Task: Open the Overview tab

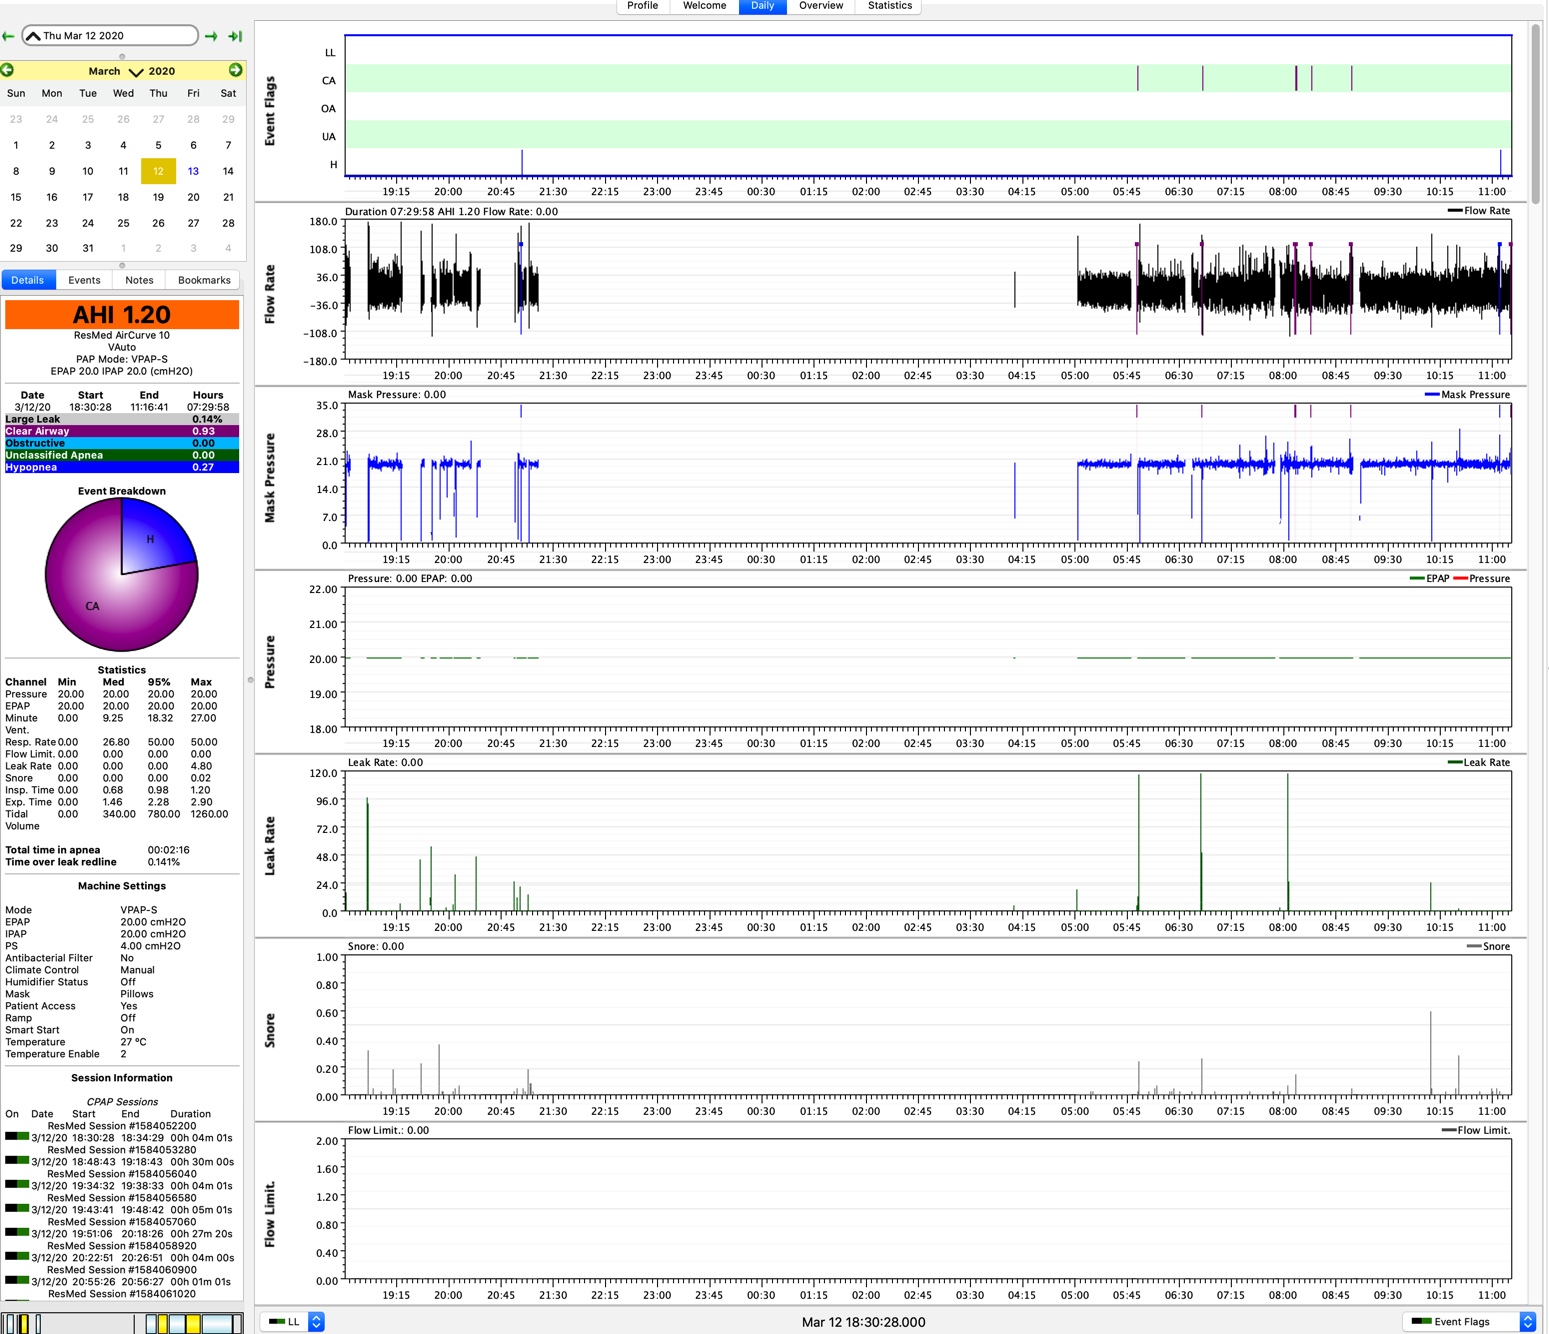Action: tap(821, 6)
